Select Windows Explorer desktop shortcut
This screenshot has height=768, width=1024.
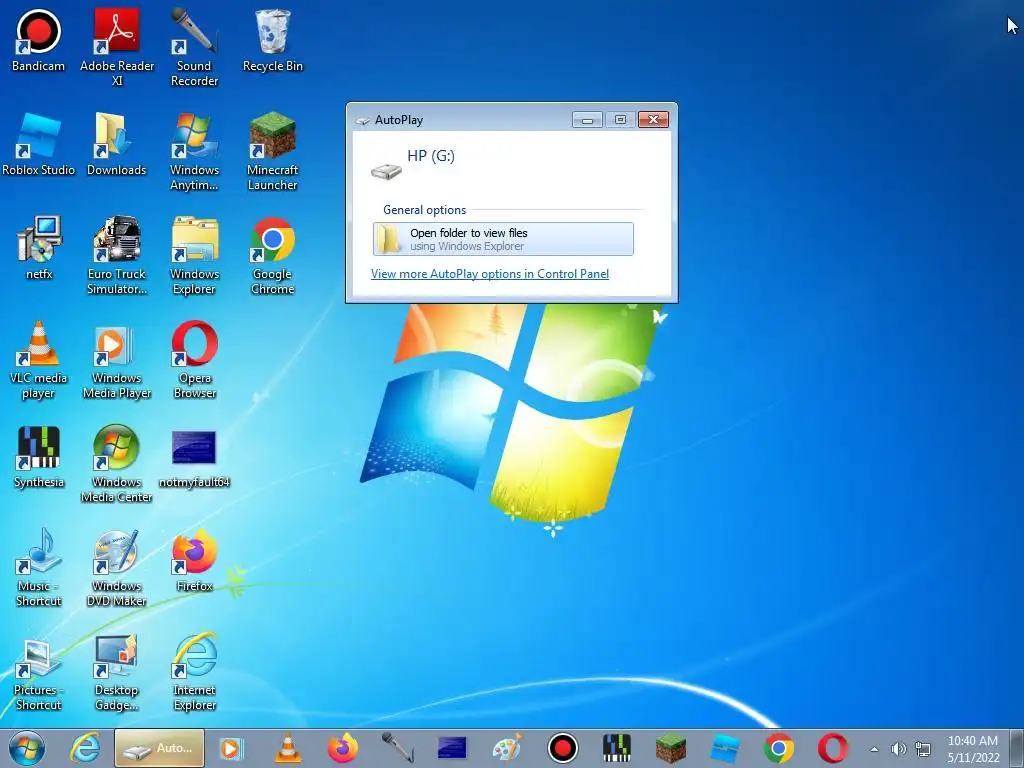(x=195, y=255)
